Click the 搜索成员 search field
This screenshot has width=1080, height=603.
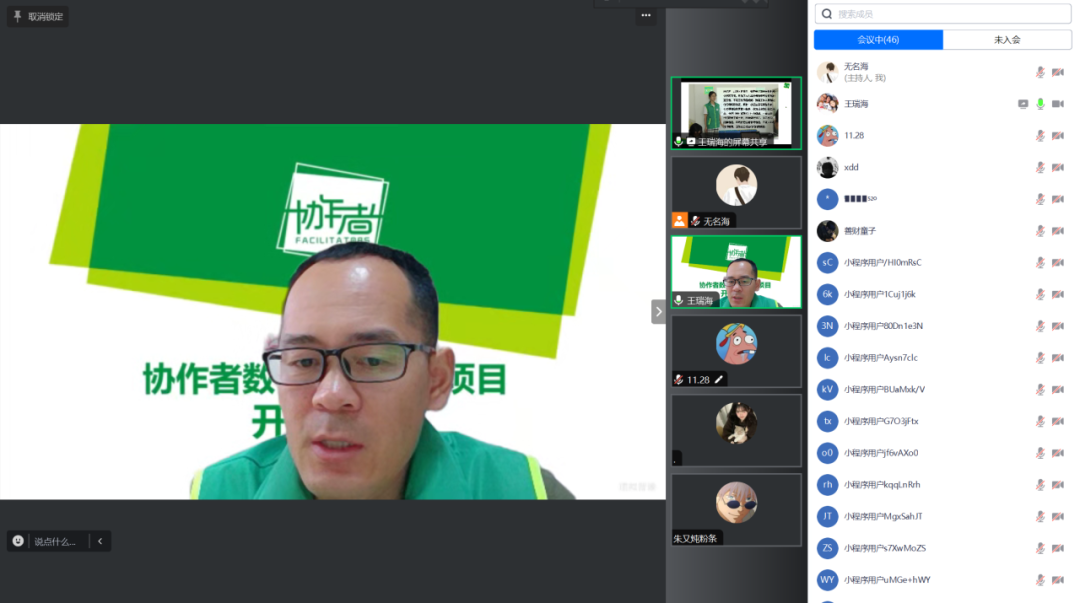[x=942, y=14]
